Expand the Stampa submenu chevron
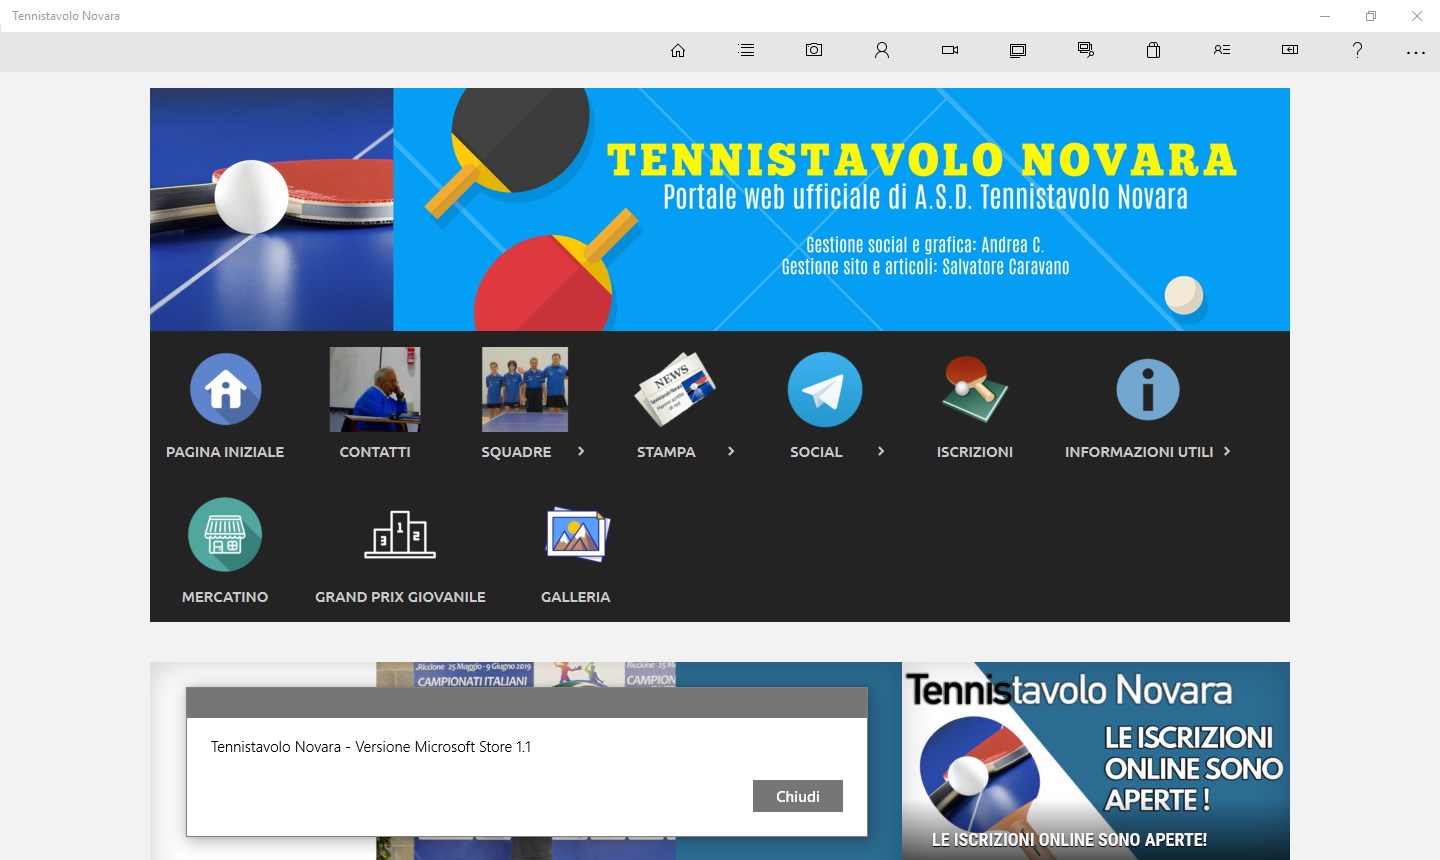Screen dimensions: 1440x860 (731, 451)
